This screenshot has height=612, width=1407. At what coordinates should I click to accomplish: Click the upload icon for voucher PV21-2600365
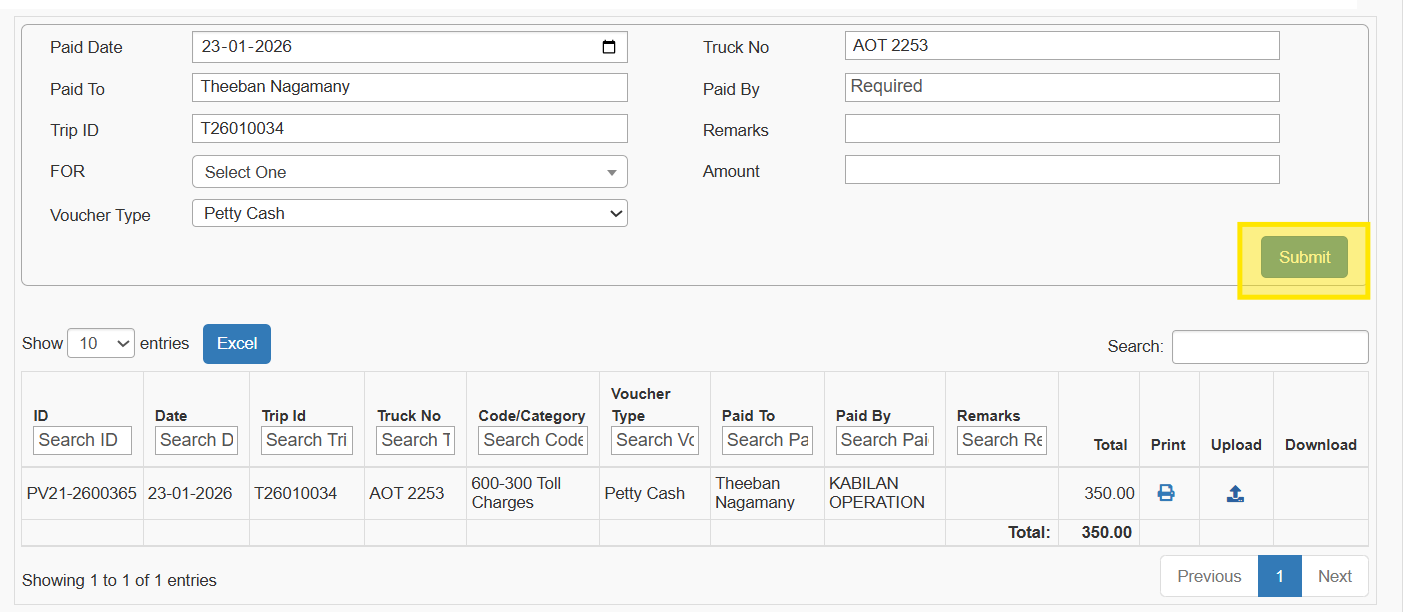point(1235,493)
